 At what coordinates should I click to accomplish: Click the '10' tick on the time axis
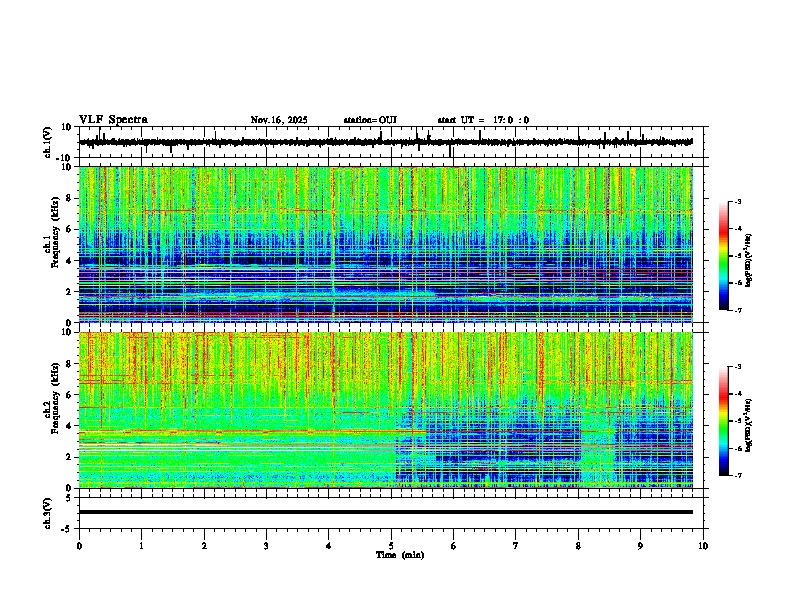(703, 546)
